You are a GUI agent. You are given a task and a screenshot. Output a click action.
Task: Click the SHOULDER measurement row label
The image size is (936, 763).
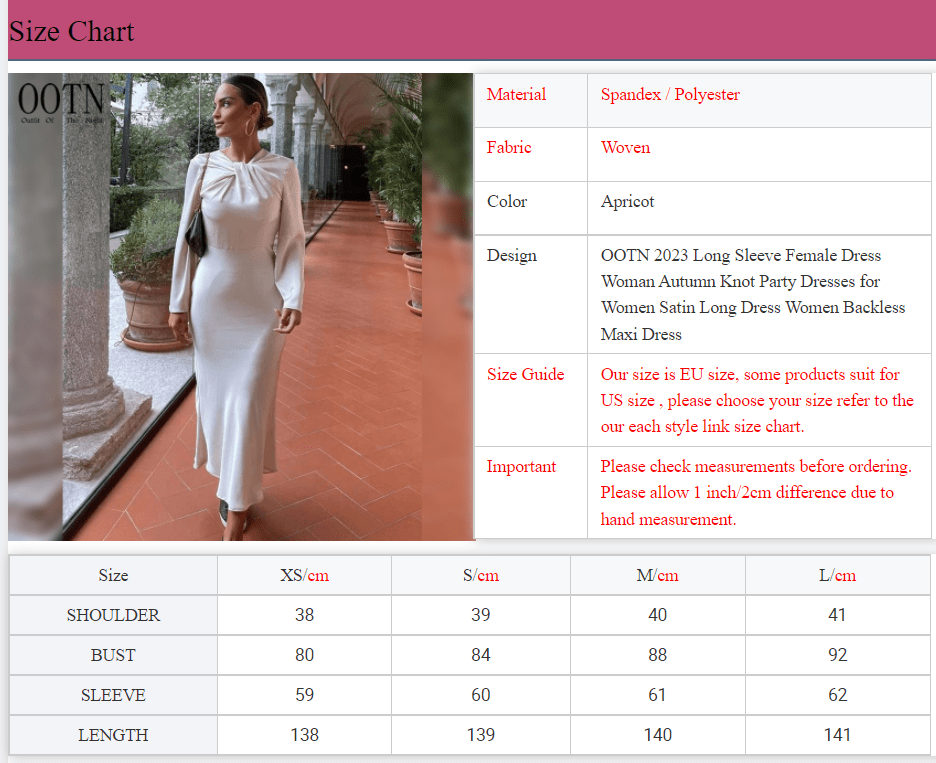(113, 615)
